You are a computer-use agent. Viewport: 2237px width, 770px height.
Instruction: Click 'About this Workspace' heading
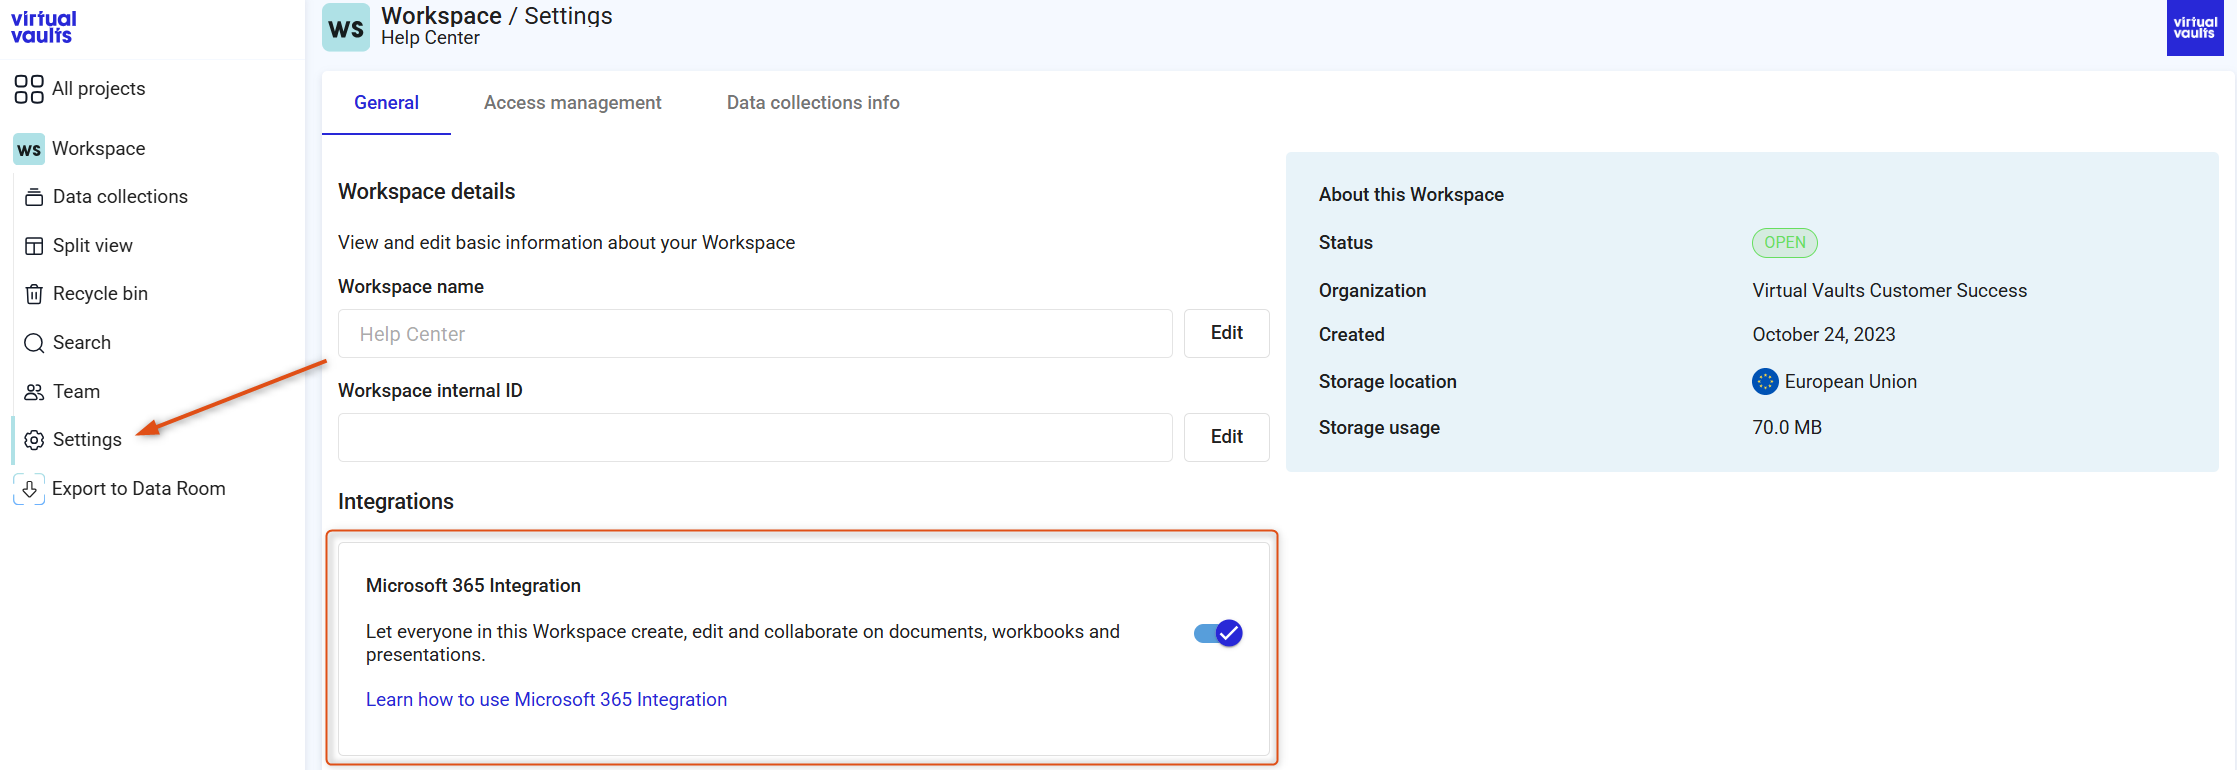[x=1411, y=195]
